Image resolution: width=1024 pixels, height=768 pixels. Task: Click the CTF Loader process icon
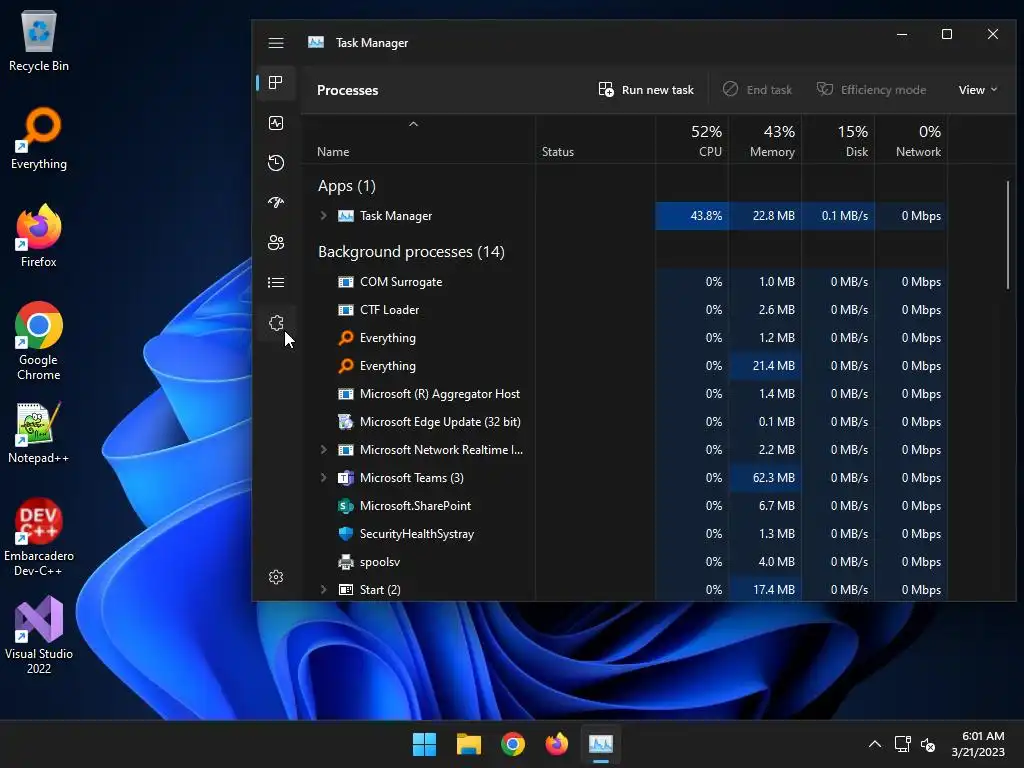click(x=345, y=310)
